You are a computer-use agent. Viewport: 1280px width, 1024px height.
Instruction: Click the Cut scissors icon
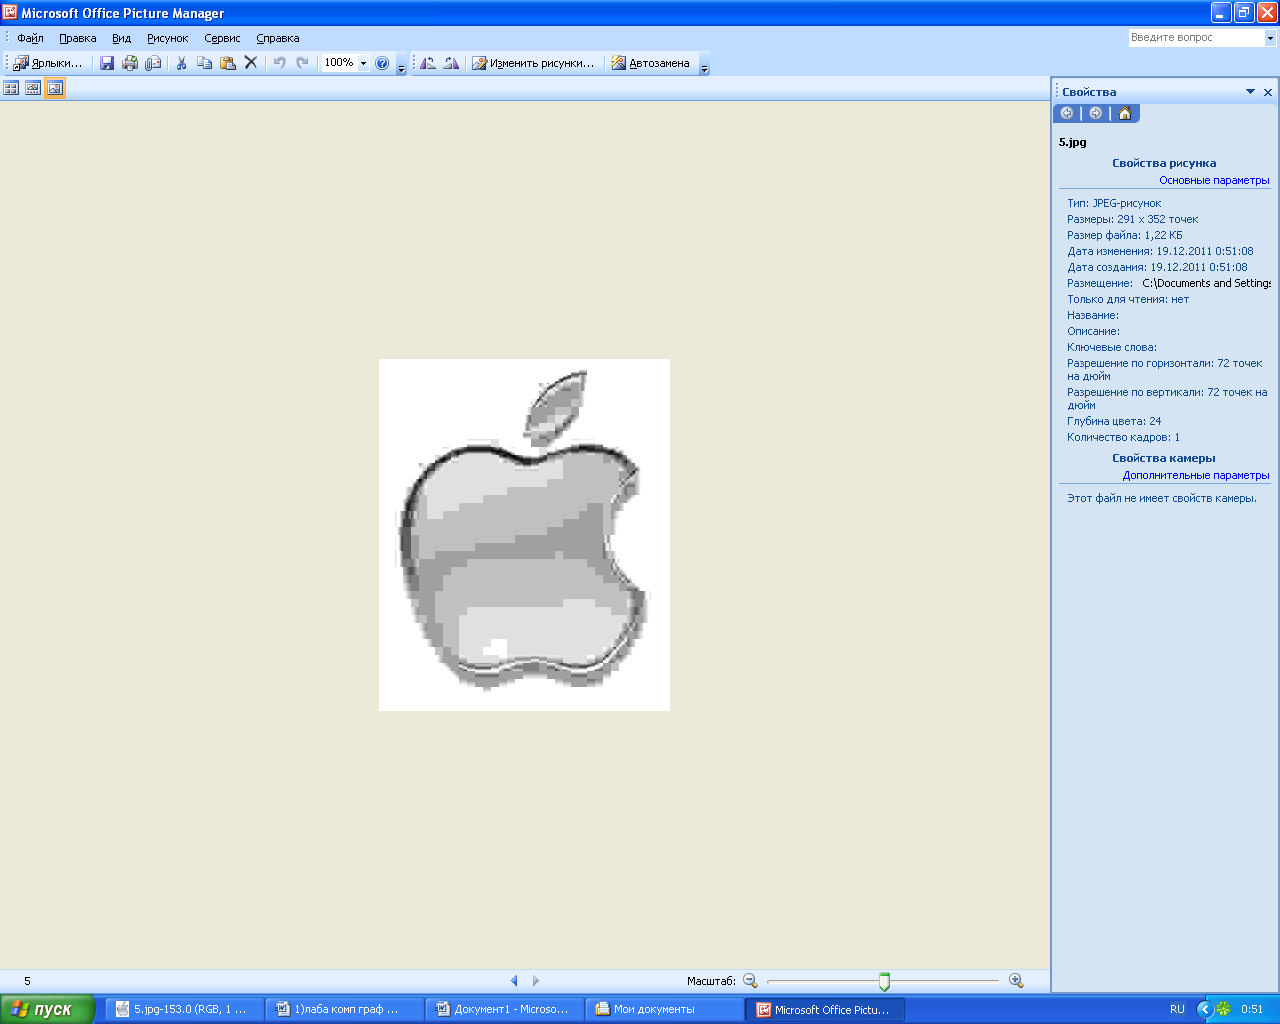[182, 63]
